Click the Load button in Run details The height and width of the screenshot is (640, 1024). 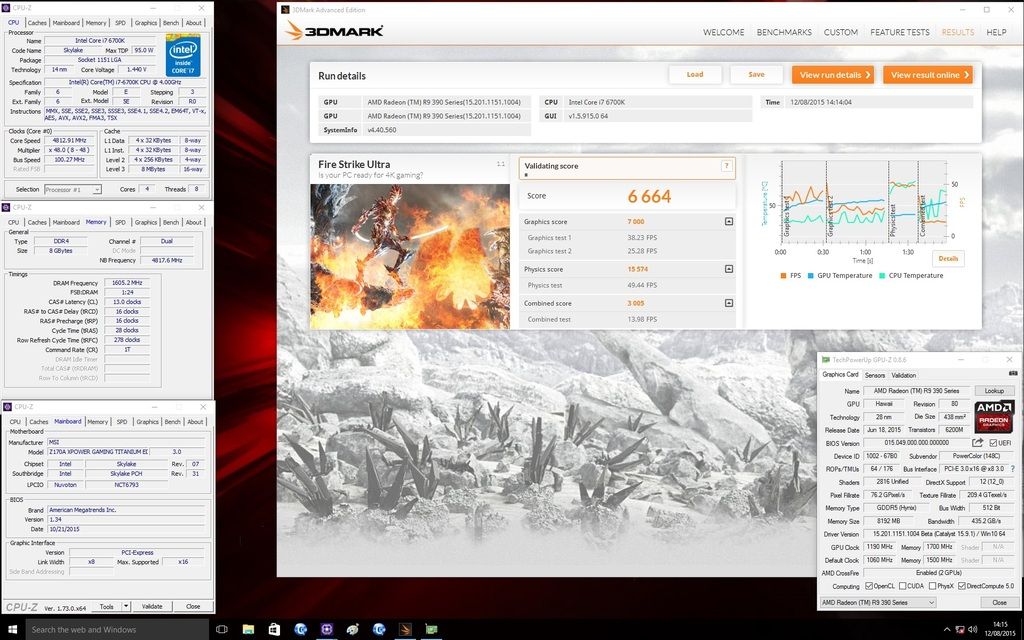(x=695, y=74)
